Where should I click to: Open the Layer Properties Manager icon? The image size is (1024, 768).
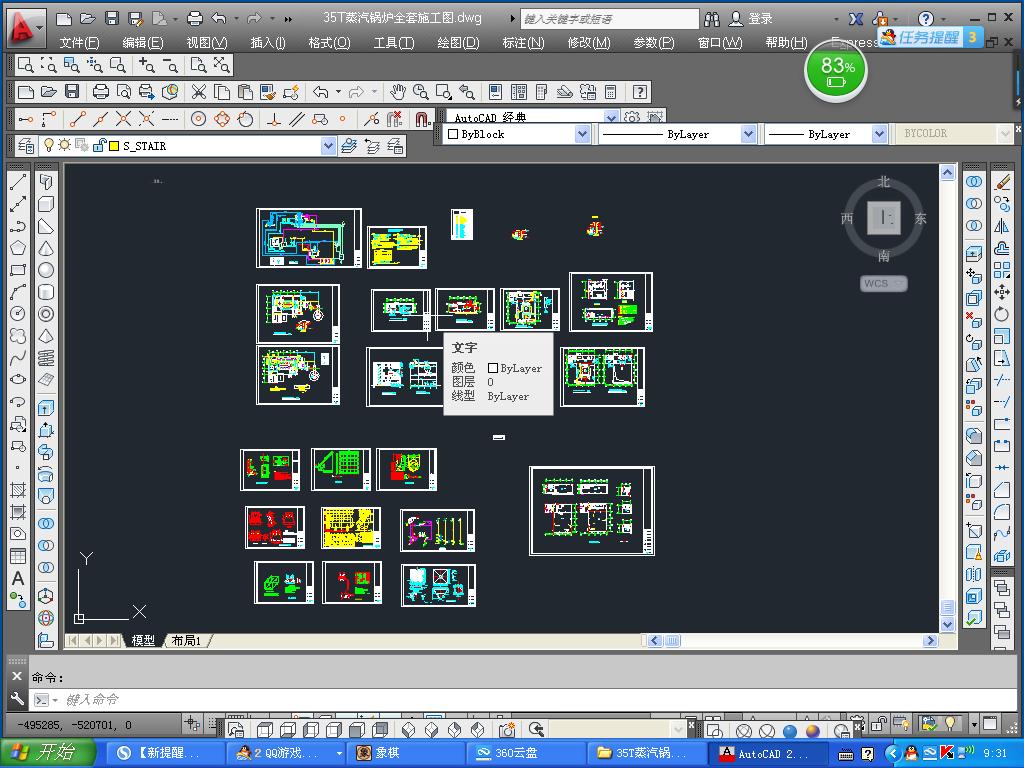click(25, 146)
